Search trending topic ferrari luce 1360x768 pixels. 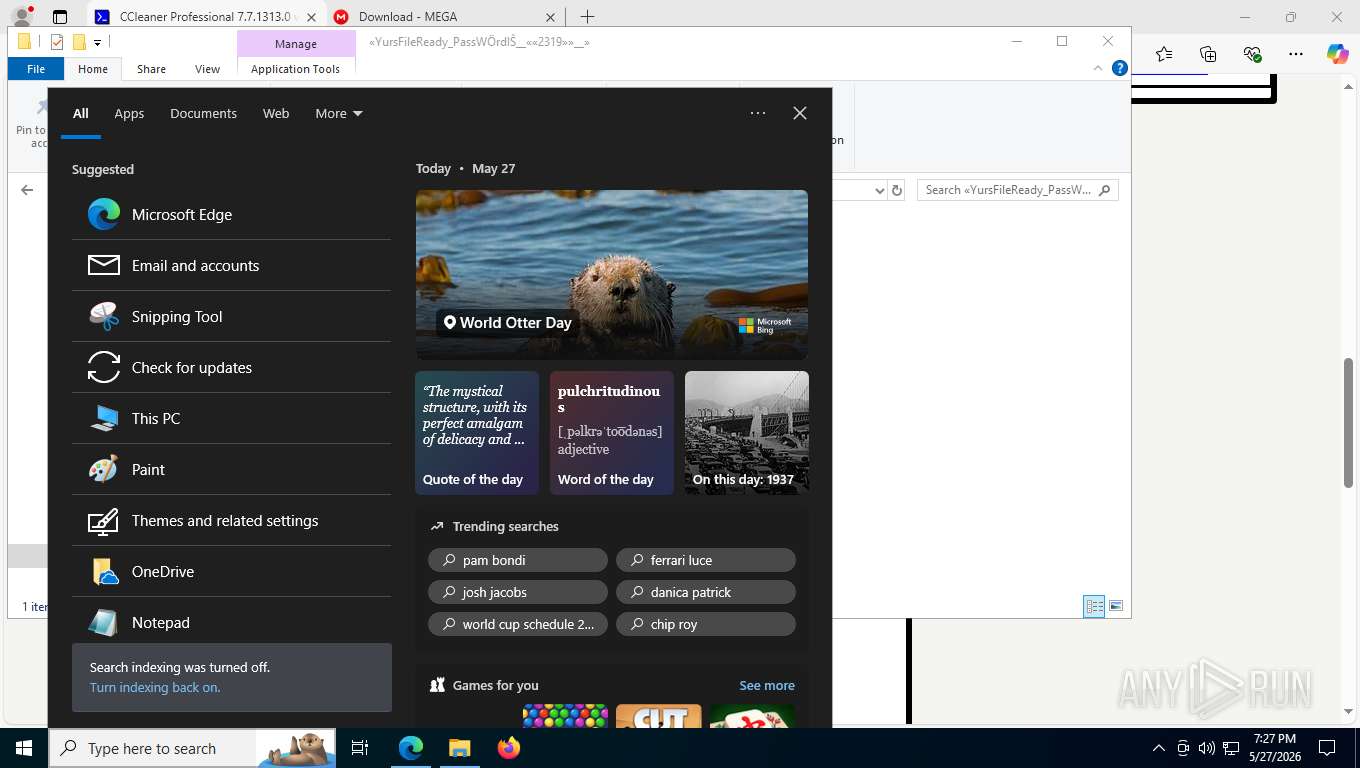(x=706, y=560)
